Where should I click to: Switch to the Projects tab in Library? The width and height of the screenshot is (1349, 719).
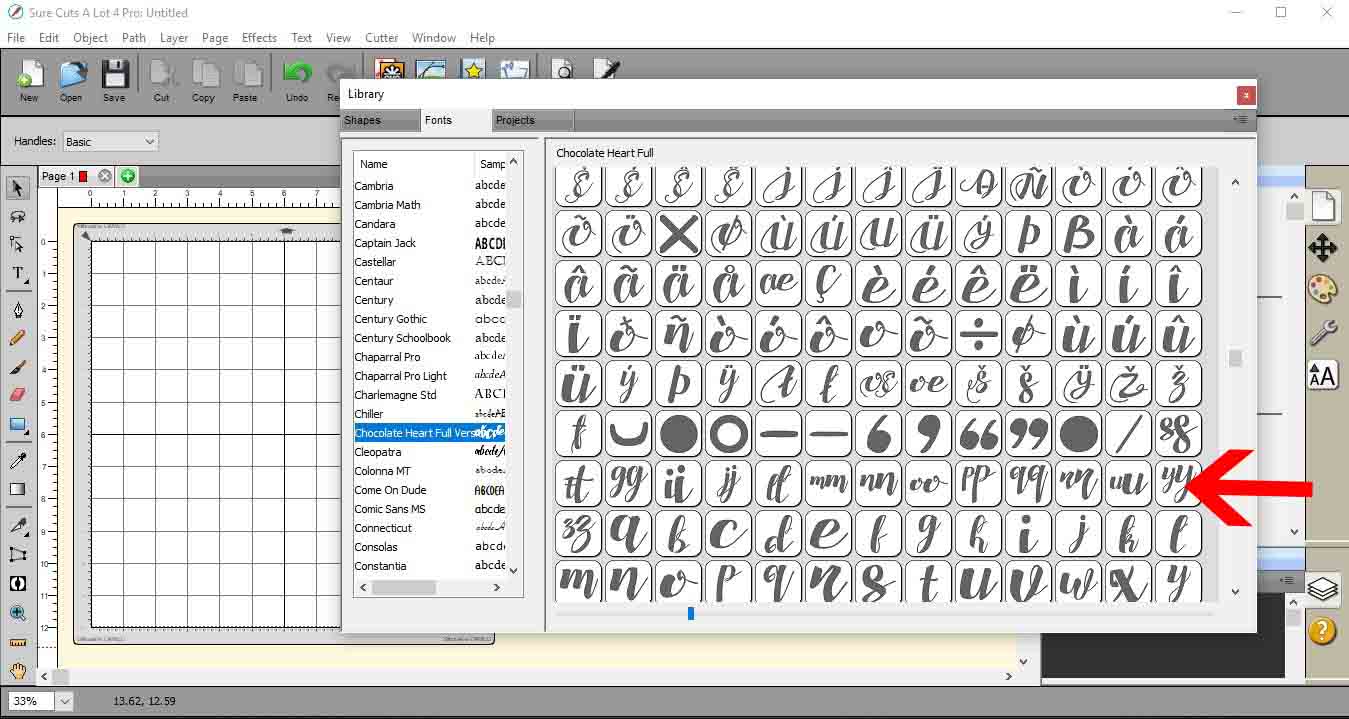click(533, 120)
